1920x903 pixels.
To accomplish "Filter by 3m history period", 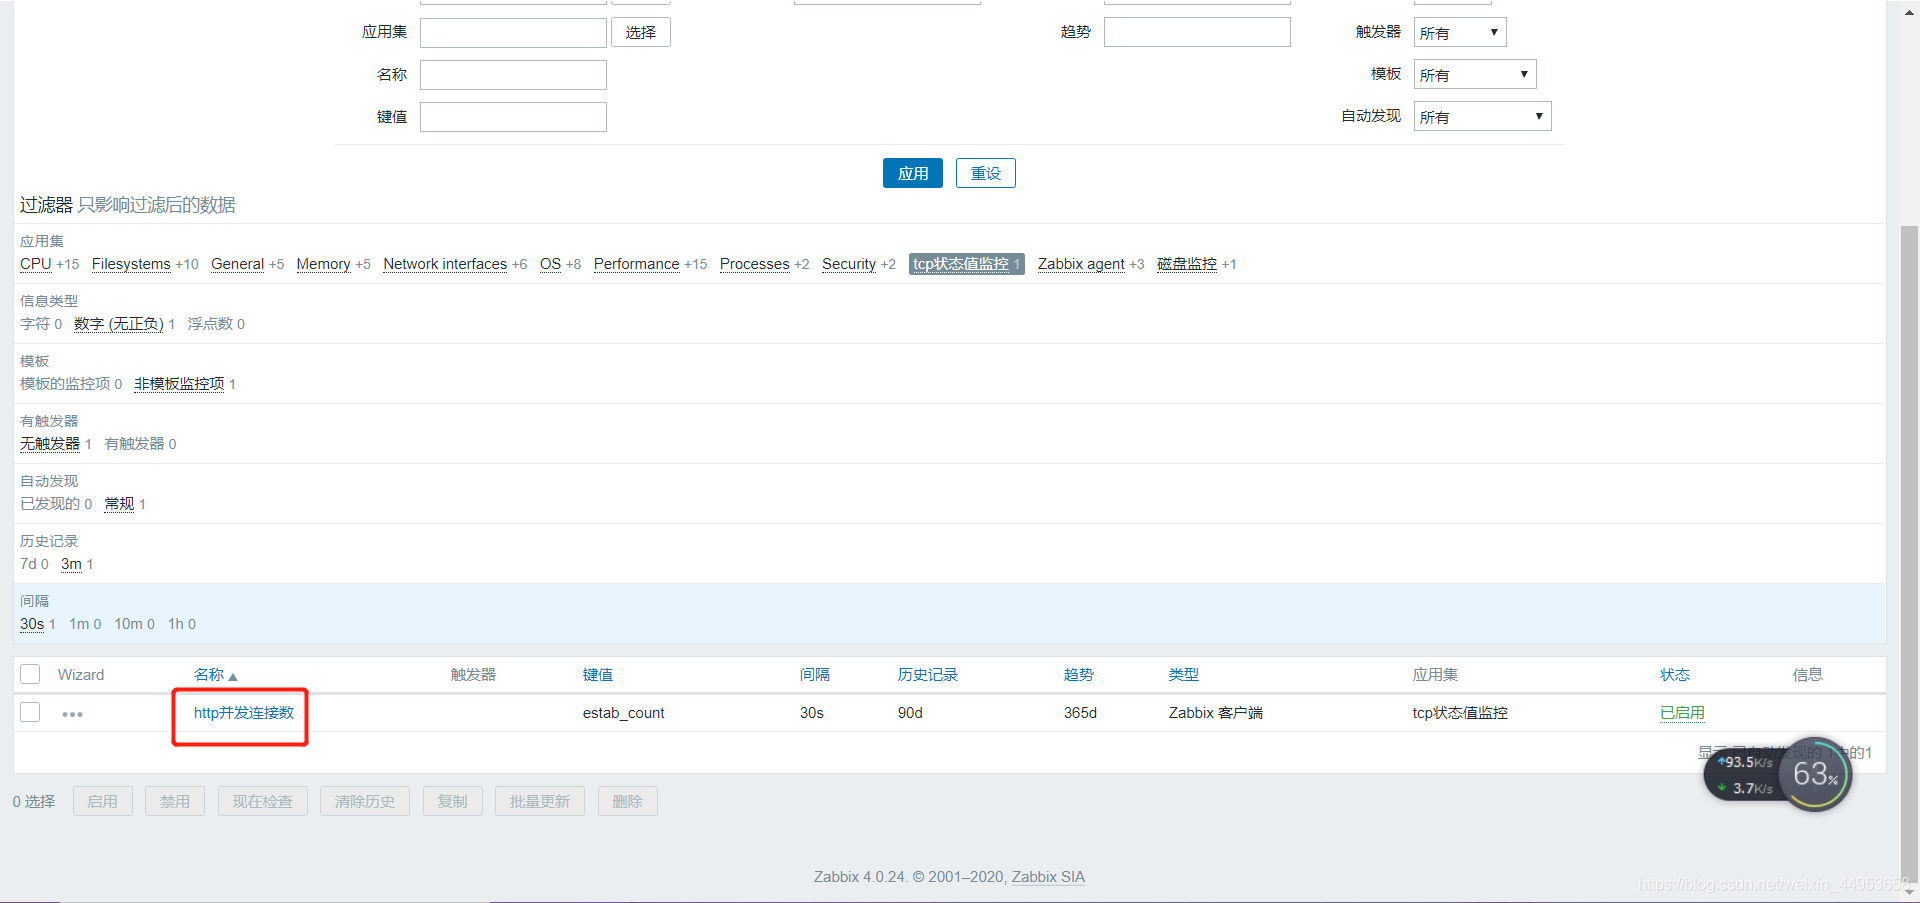I will click(x=71, y=564).
